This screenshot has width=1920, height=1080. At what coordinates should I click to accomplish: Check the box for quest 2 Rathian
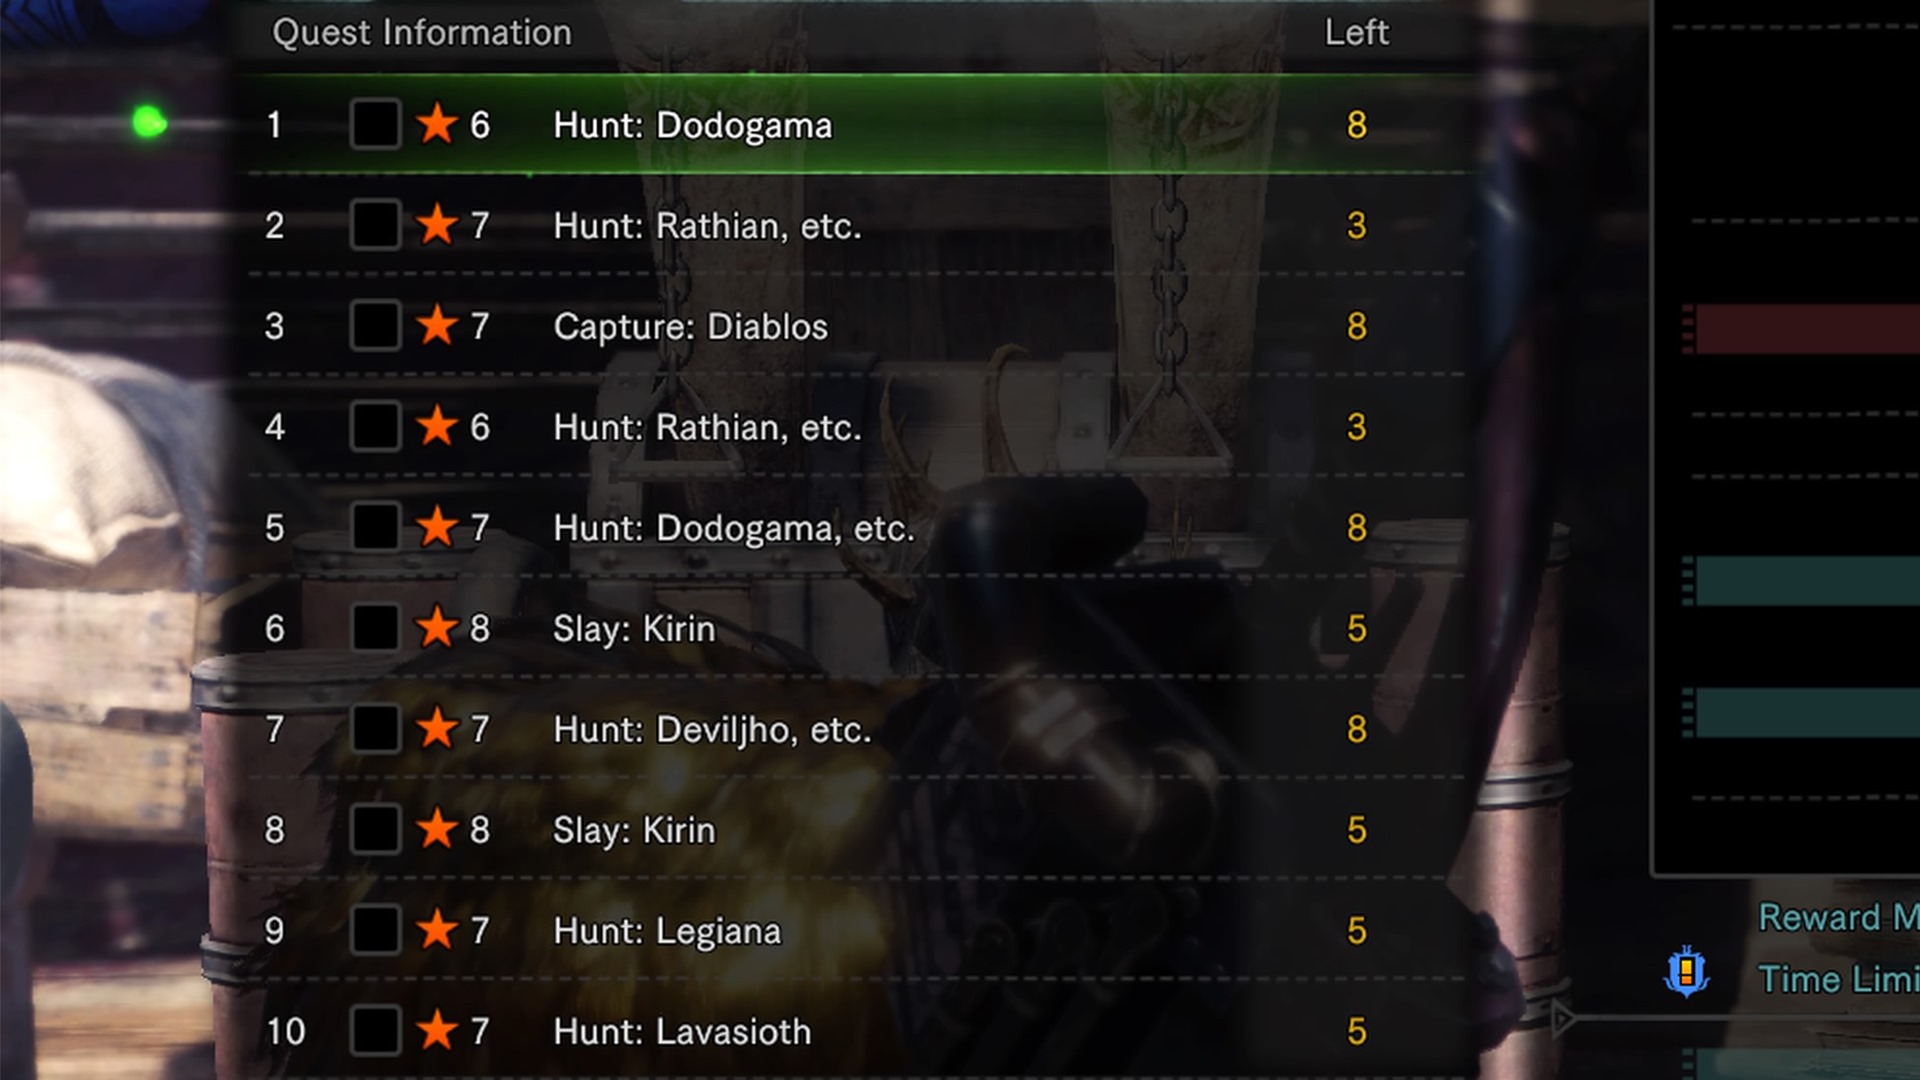[376, 224]
